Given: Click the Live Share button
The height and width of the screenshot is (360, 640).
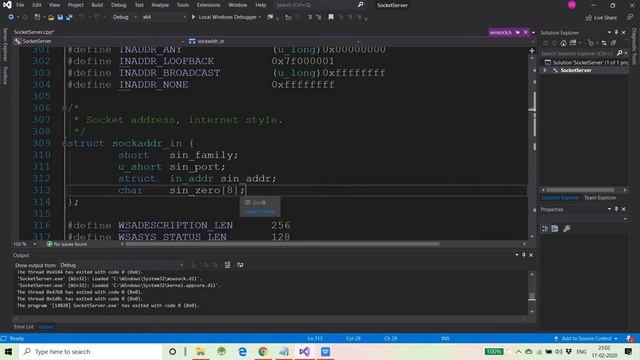Looking at the screenshot, I should [601, 18].
